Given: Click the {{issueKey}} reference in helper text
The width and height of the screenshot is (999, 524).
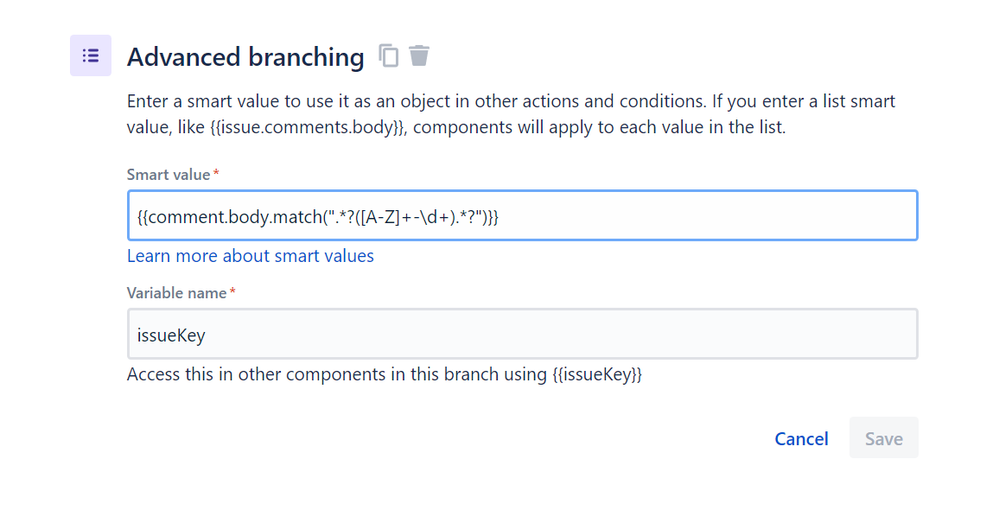Looking at the screenshot, I should (597, 374).
